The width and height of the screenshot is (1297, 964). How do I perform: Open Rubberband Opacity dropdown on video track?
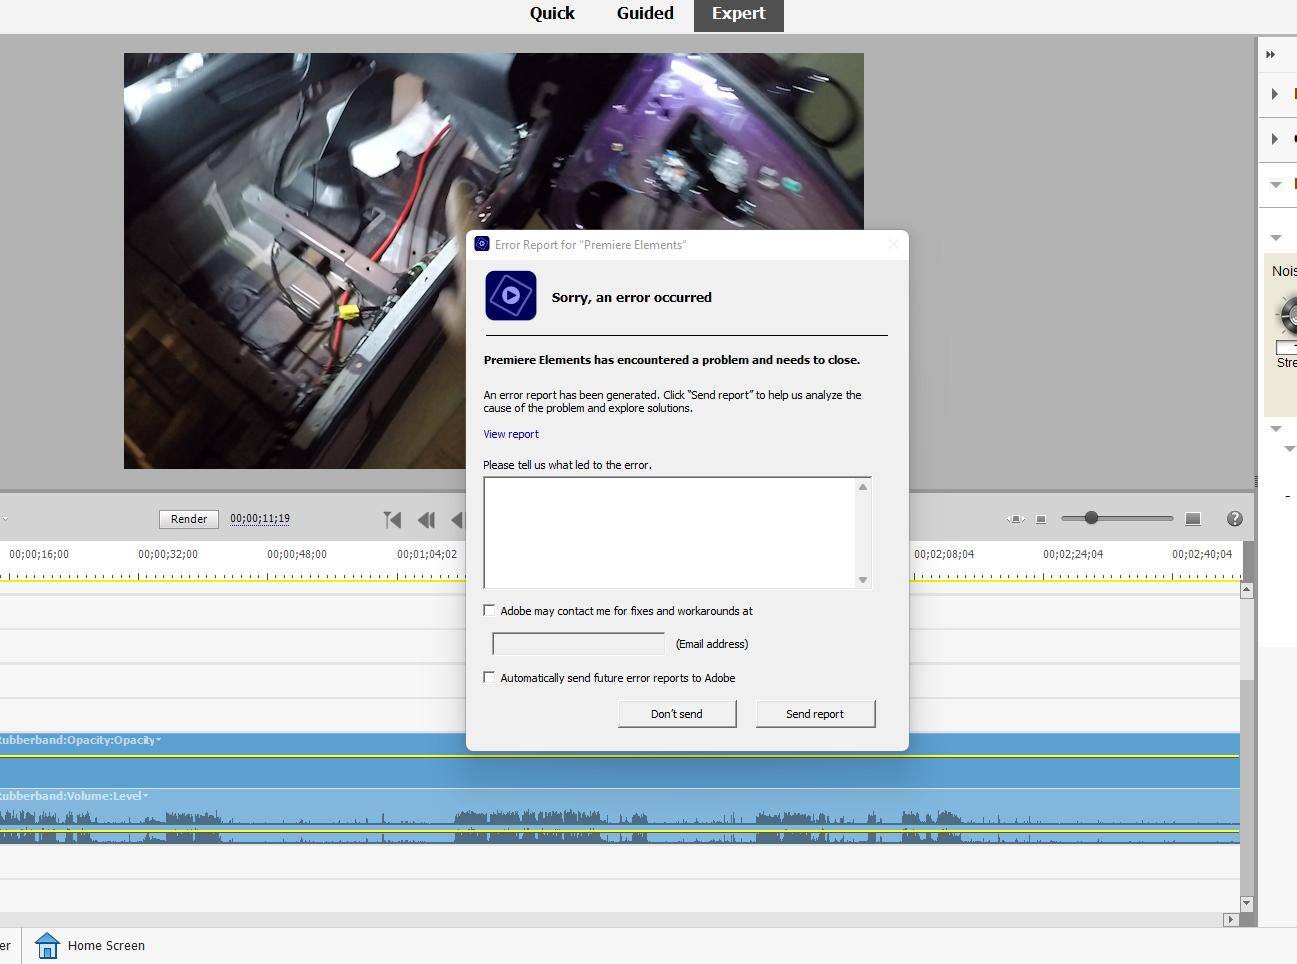tap(158, 740)
